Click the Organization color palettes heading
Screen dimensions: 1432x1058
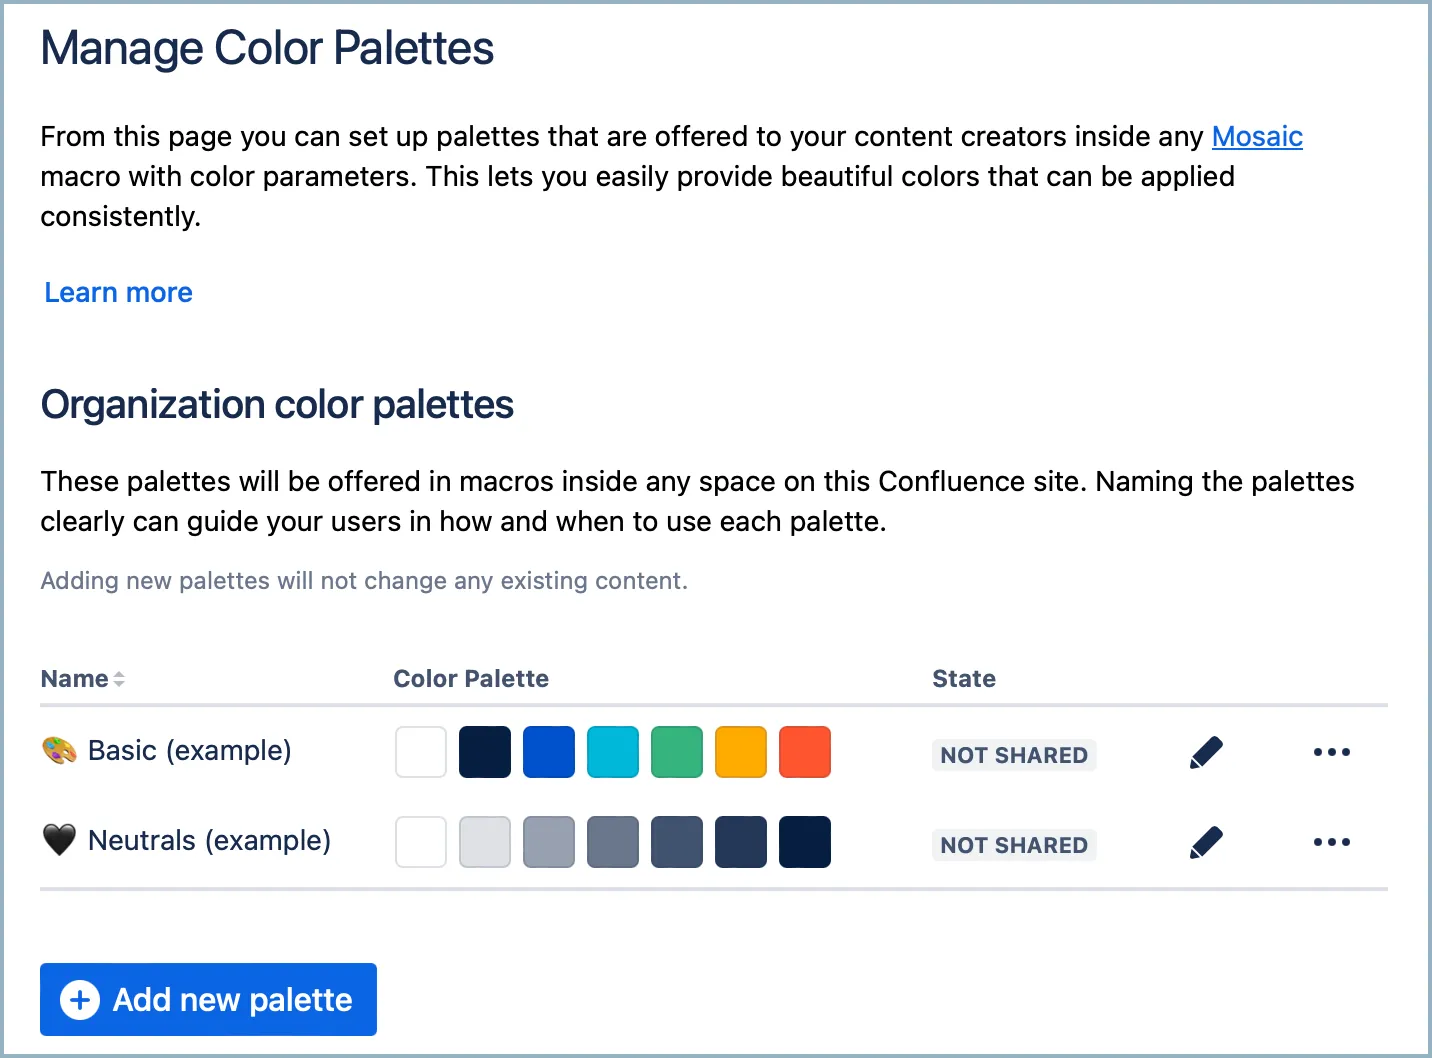point(277,405)
